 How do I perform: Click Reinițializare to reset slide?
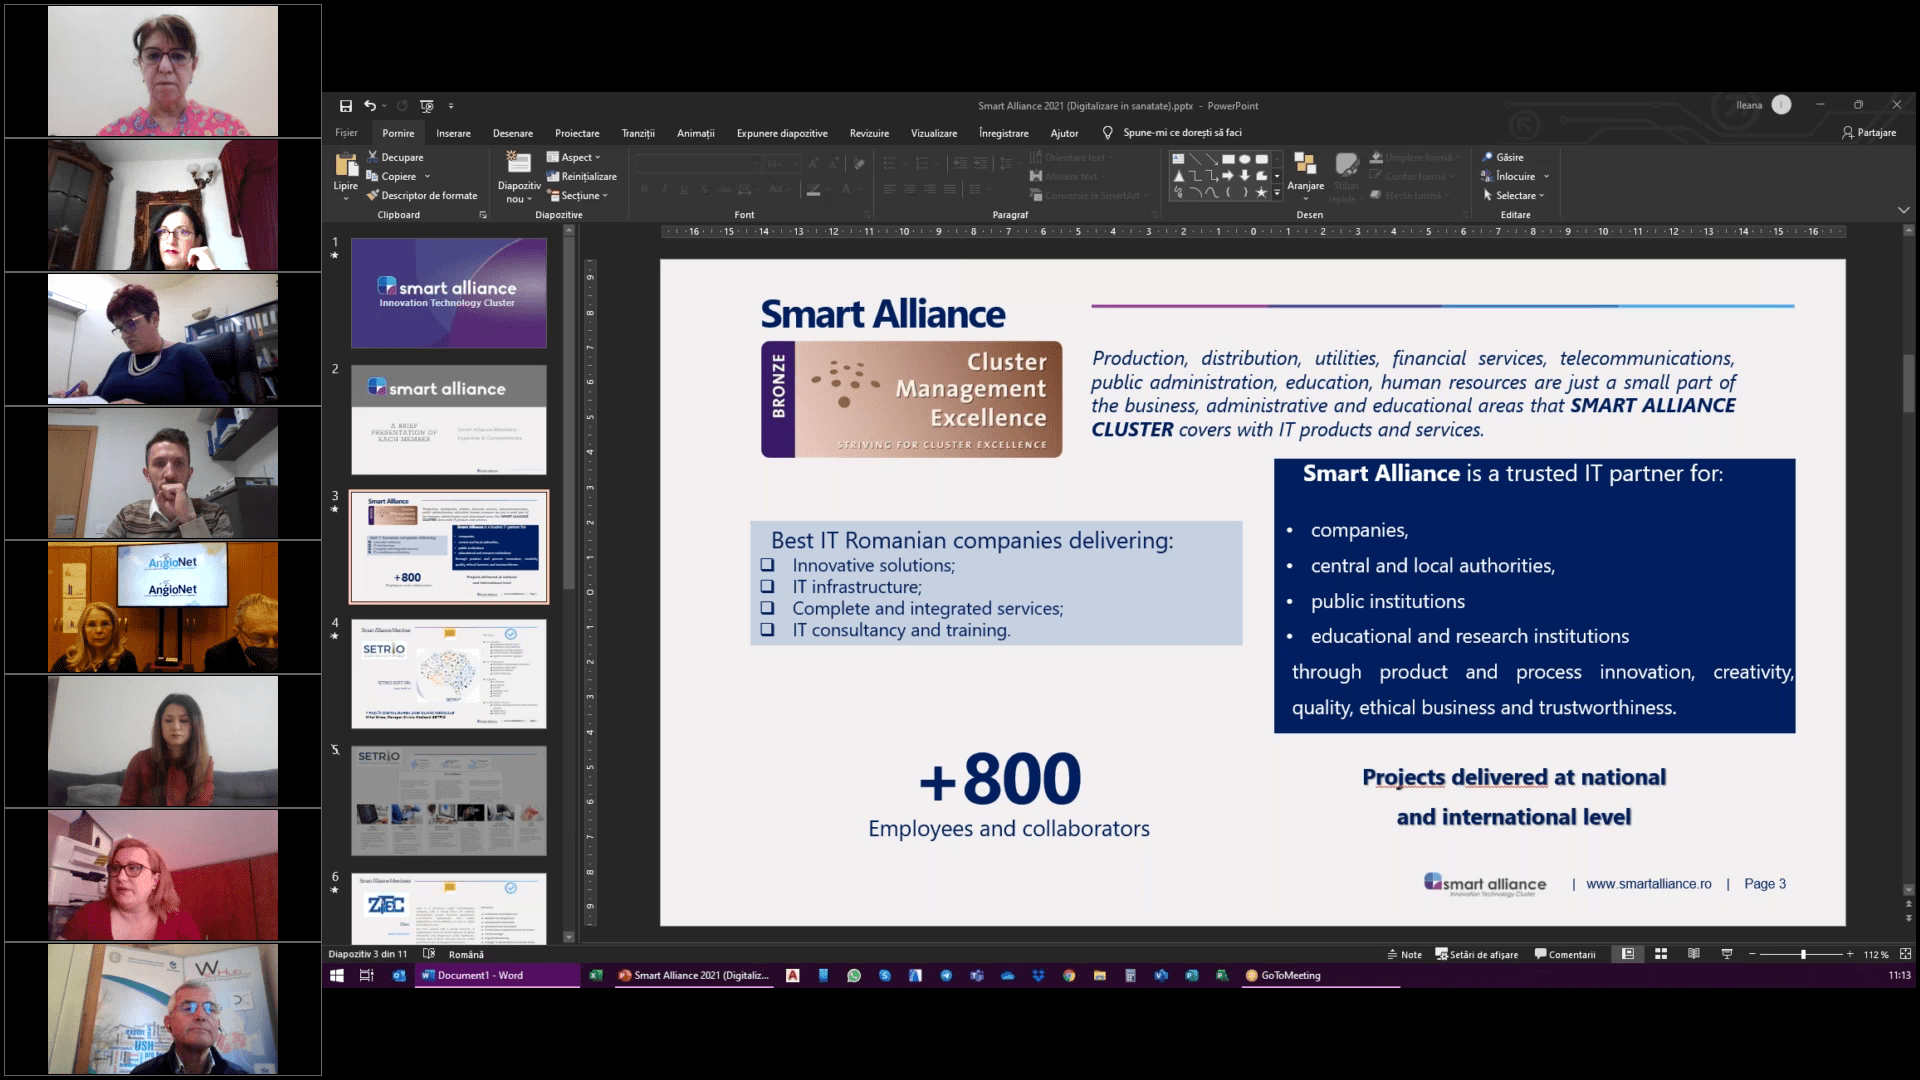tap(581, 176)
